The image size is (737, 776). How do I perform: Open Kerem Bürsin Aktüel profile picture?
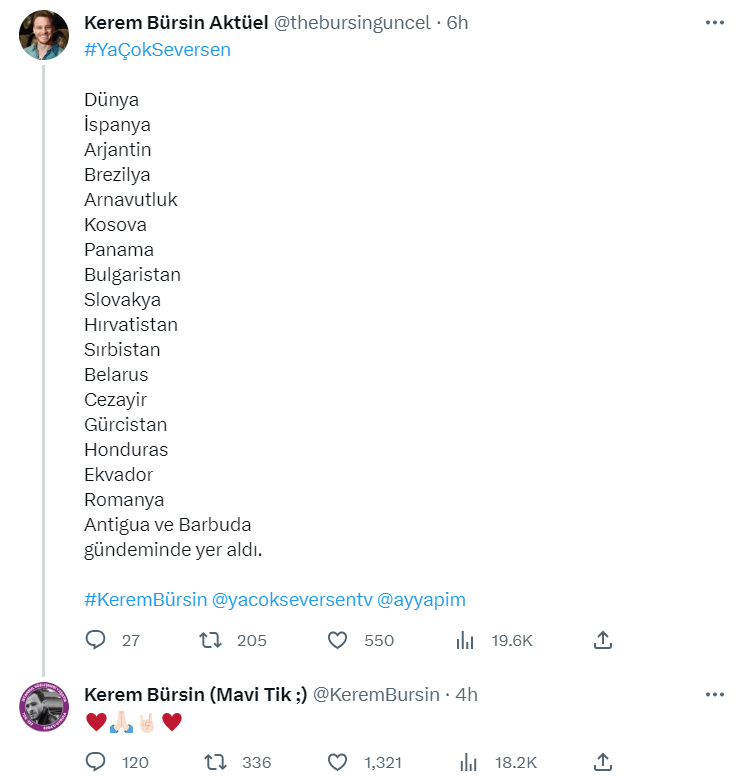click(44, 36)
